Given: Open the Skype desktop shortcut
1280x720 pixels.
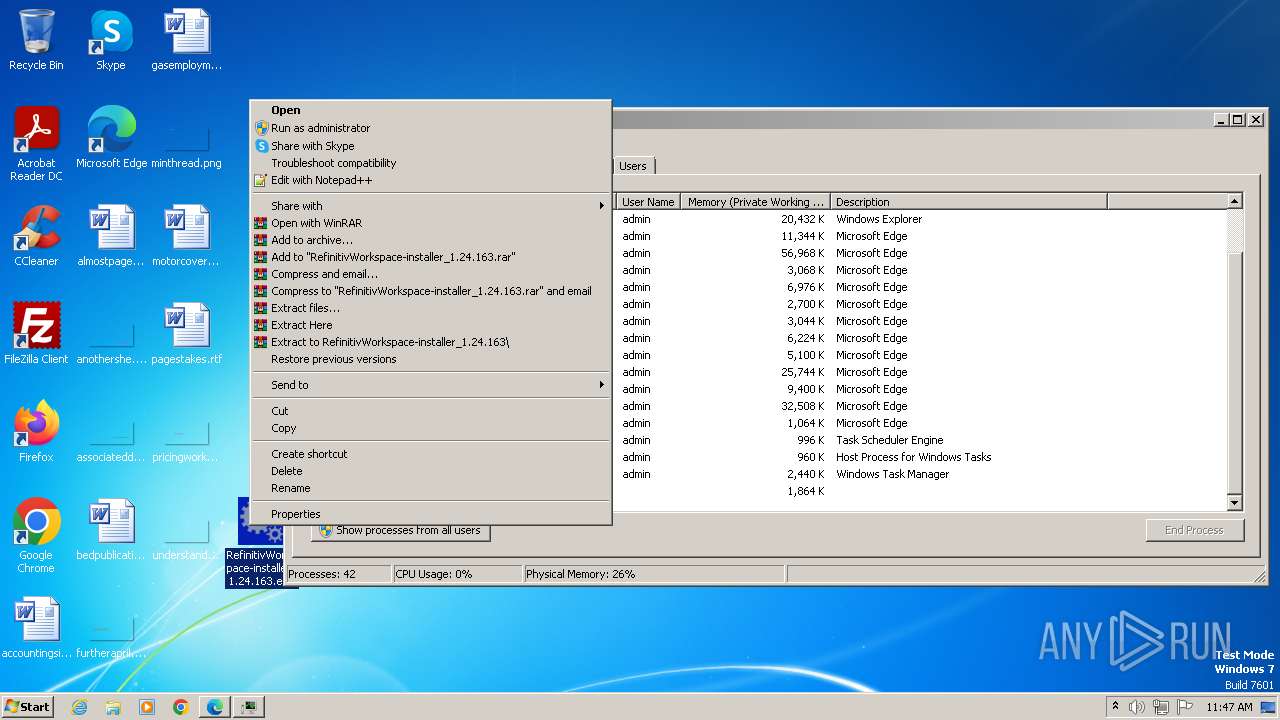Looking at the screenshot, I should (110, 40).
